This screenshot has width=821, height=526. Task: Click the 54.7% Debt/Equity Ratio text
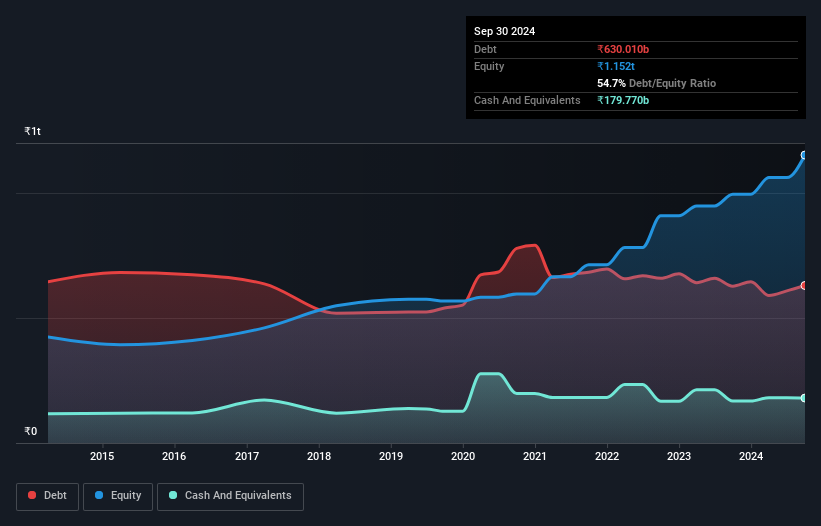[x=657, y=83]
